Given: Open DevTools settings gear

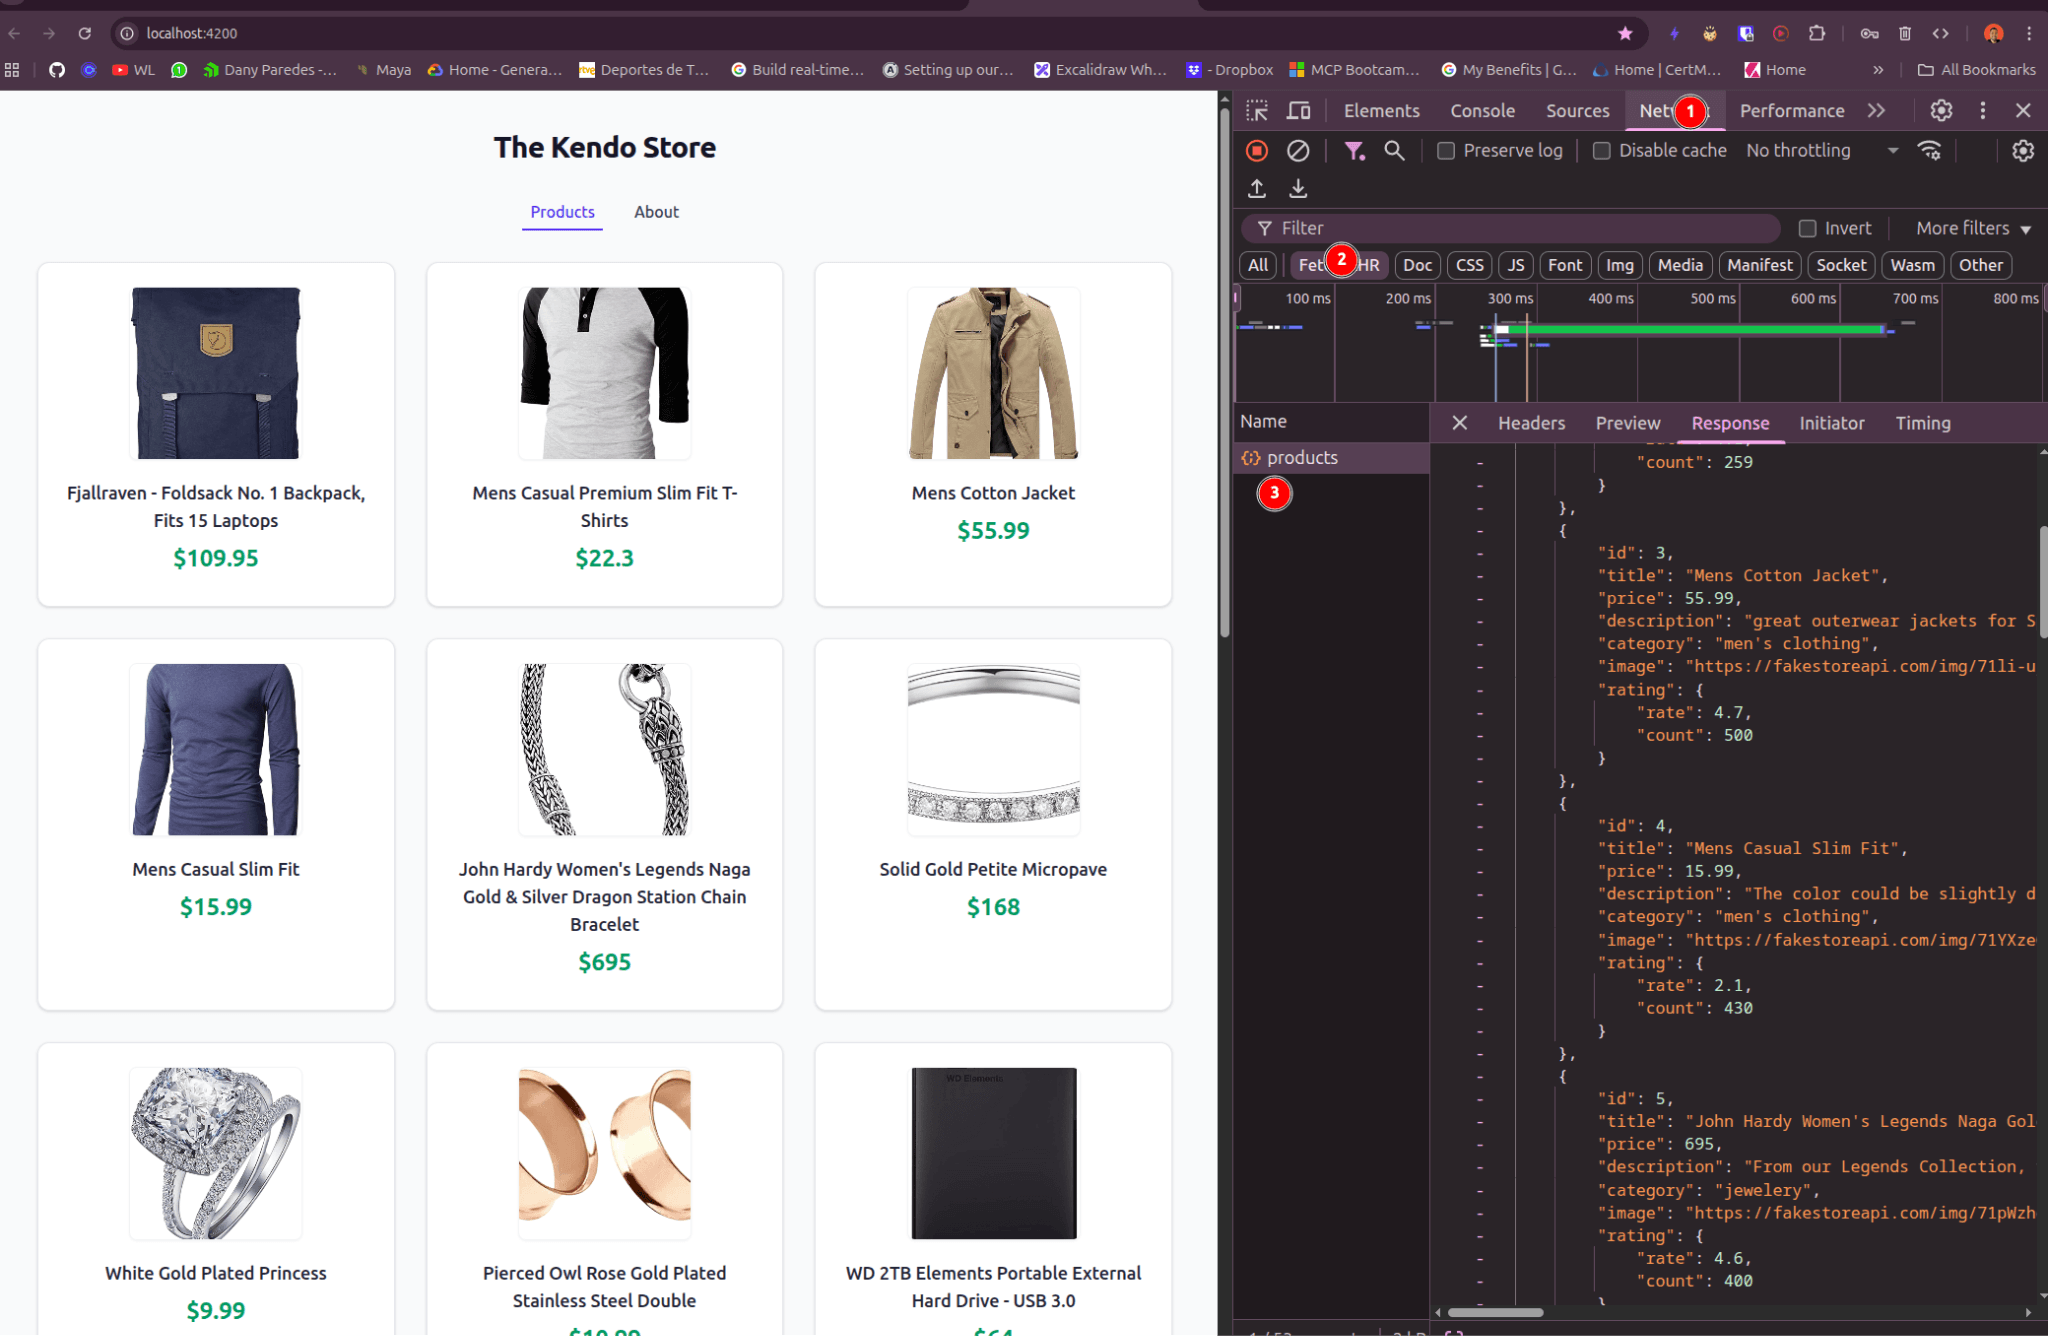Looking at the screenshot, I should tap(1941, 111).
